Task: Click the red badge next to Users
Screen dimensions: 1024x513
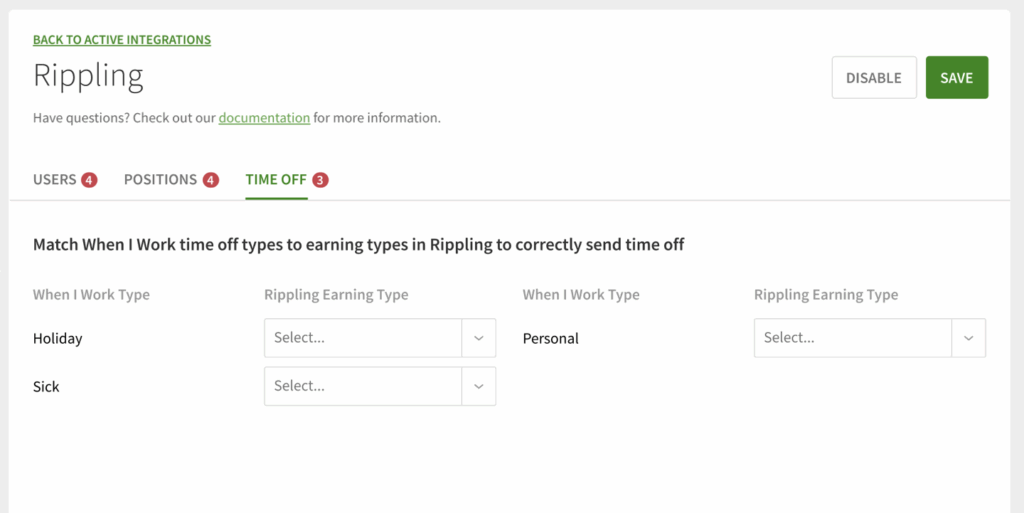Action: pyautogui.click(x=90, y=180)
